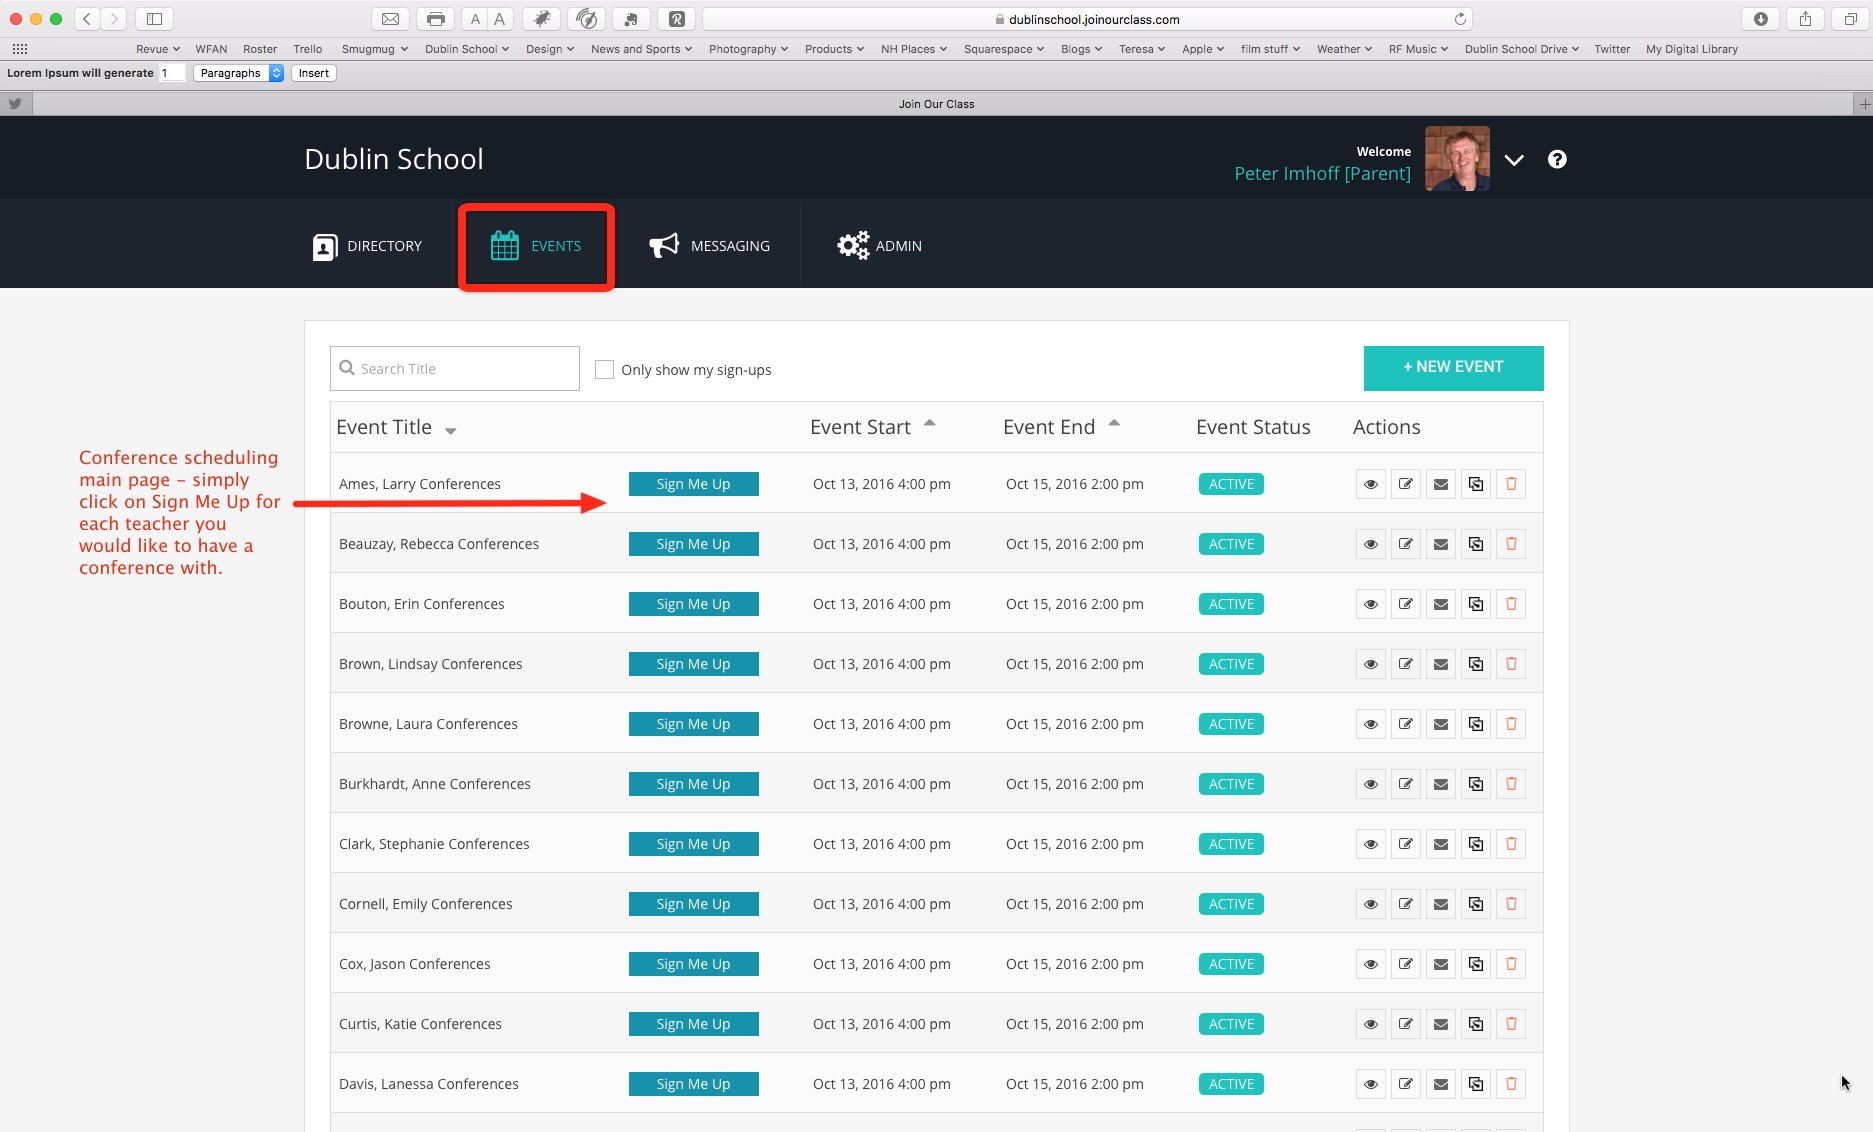1873x1132 pixels.
Task: View the Bouton, Erin Conferences event
Action: pos(1371,604)
